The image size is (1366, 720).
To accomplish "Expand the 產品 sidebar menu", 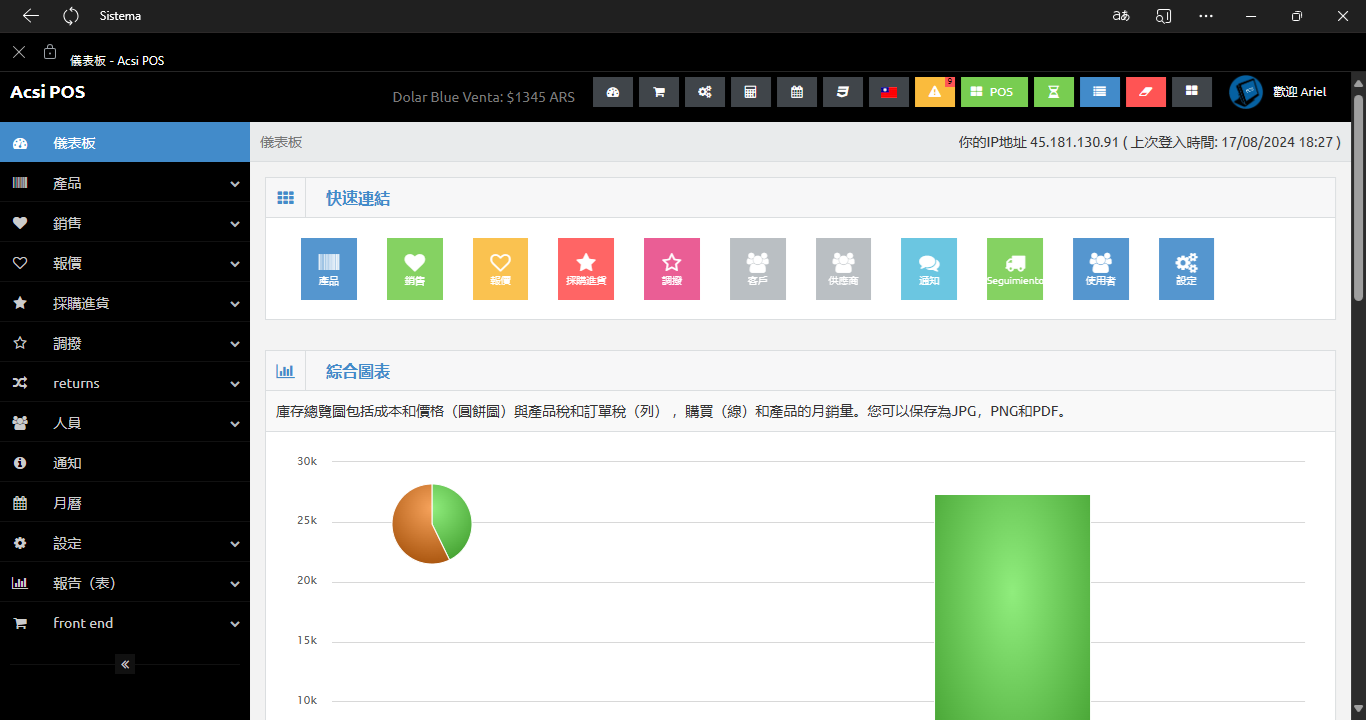I will [x=125, y=183].
